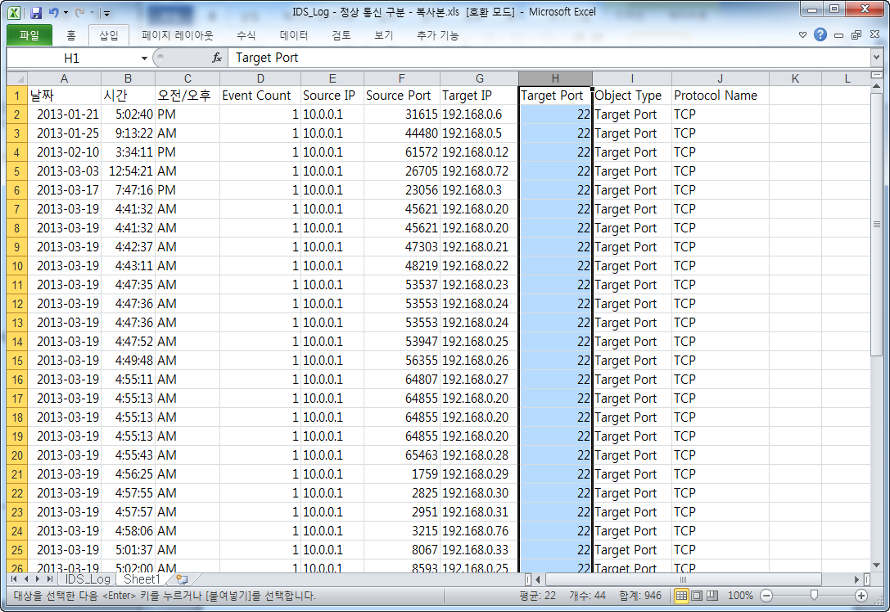
Task: Switch to the 수식 (Formulas) tab
Action: pyautogui.click(x=246, y=35)
